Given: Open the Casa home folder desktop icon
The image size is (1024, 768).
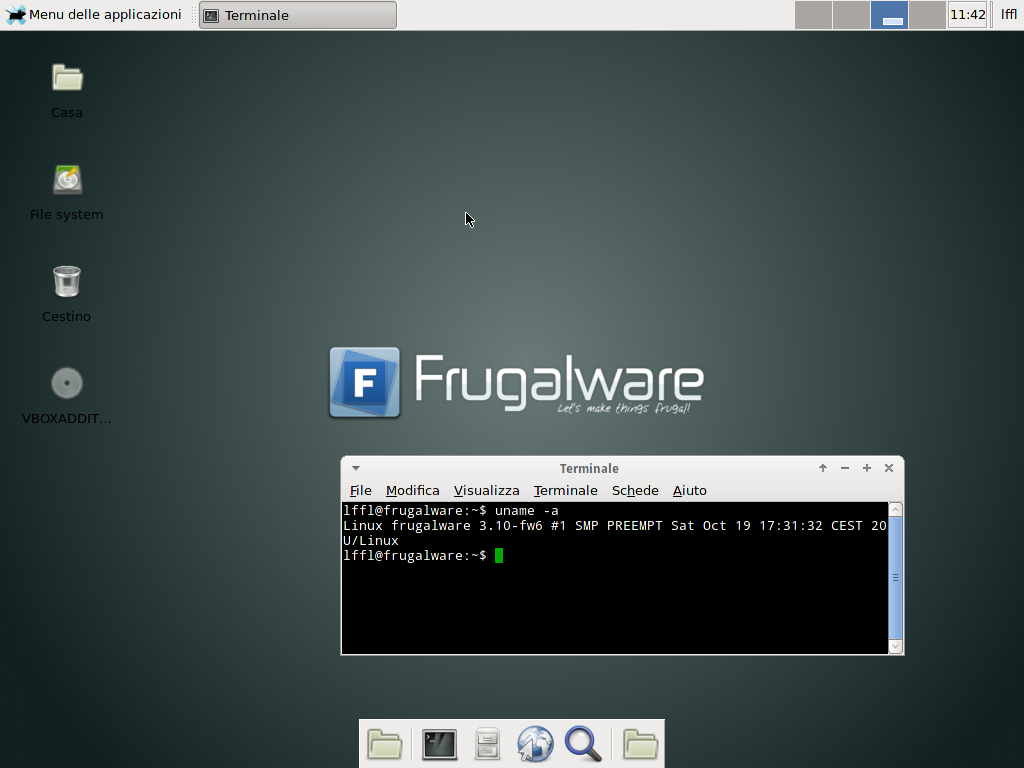Looking at the screenshot, I should (x=67, y=78).
